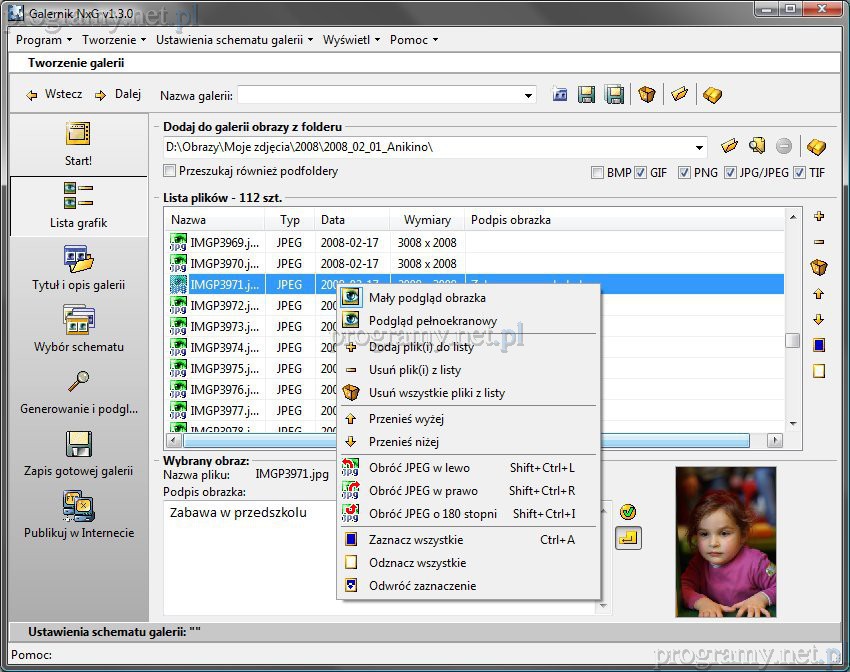Select Obróć JPEG w lewo menu entry
850x672 pixels.
pos(419,468)
